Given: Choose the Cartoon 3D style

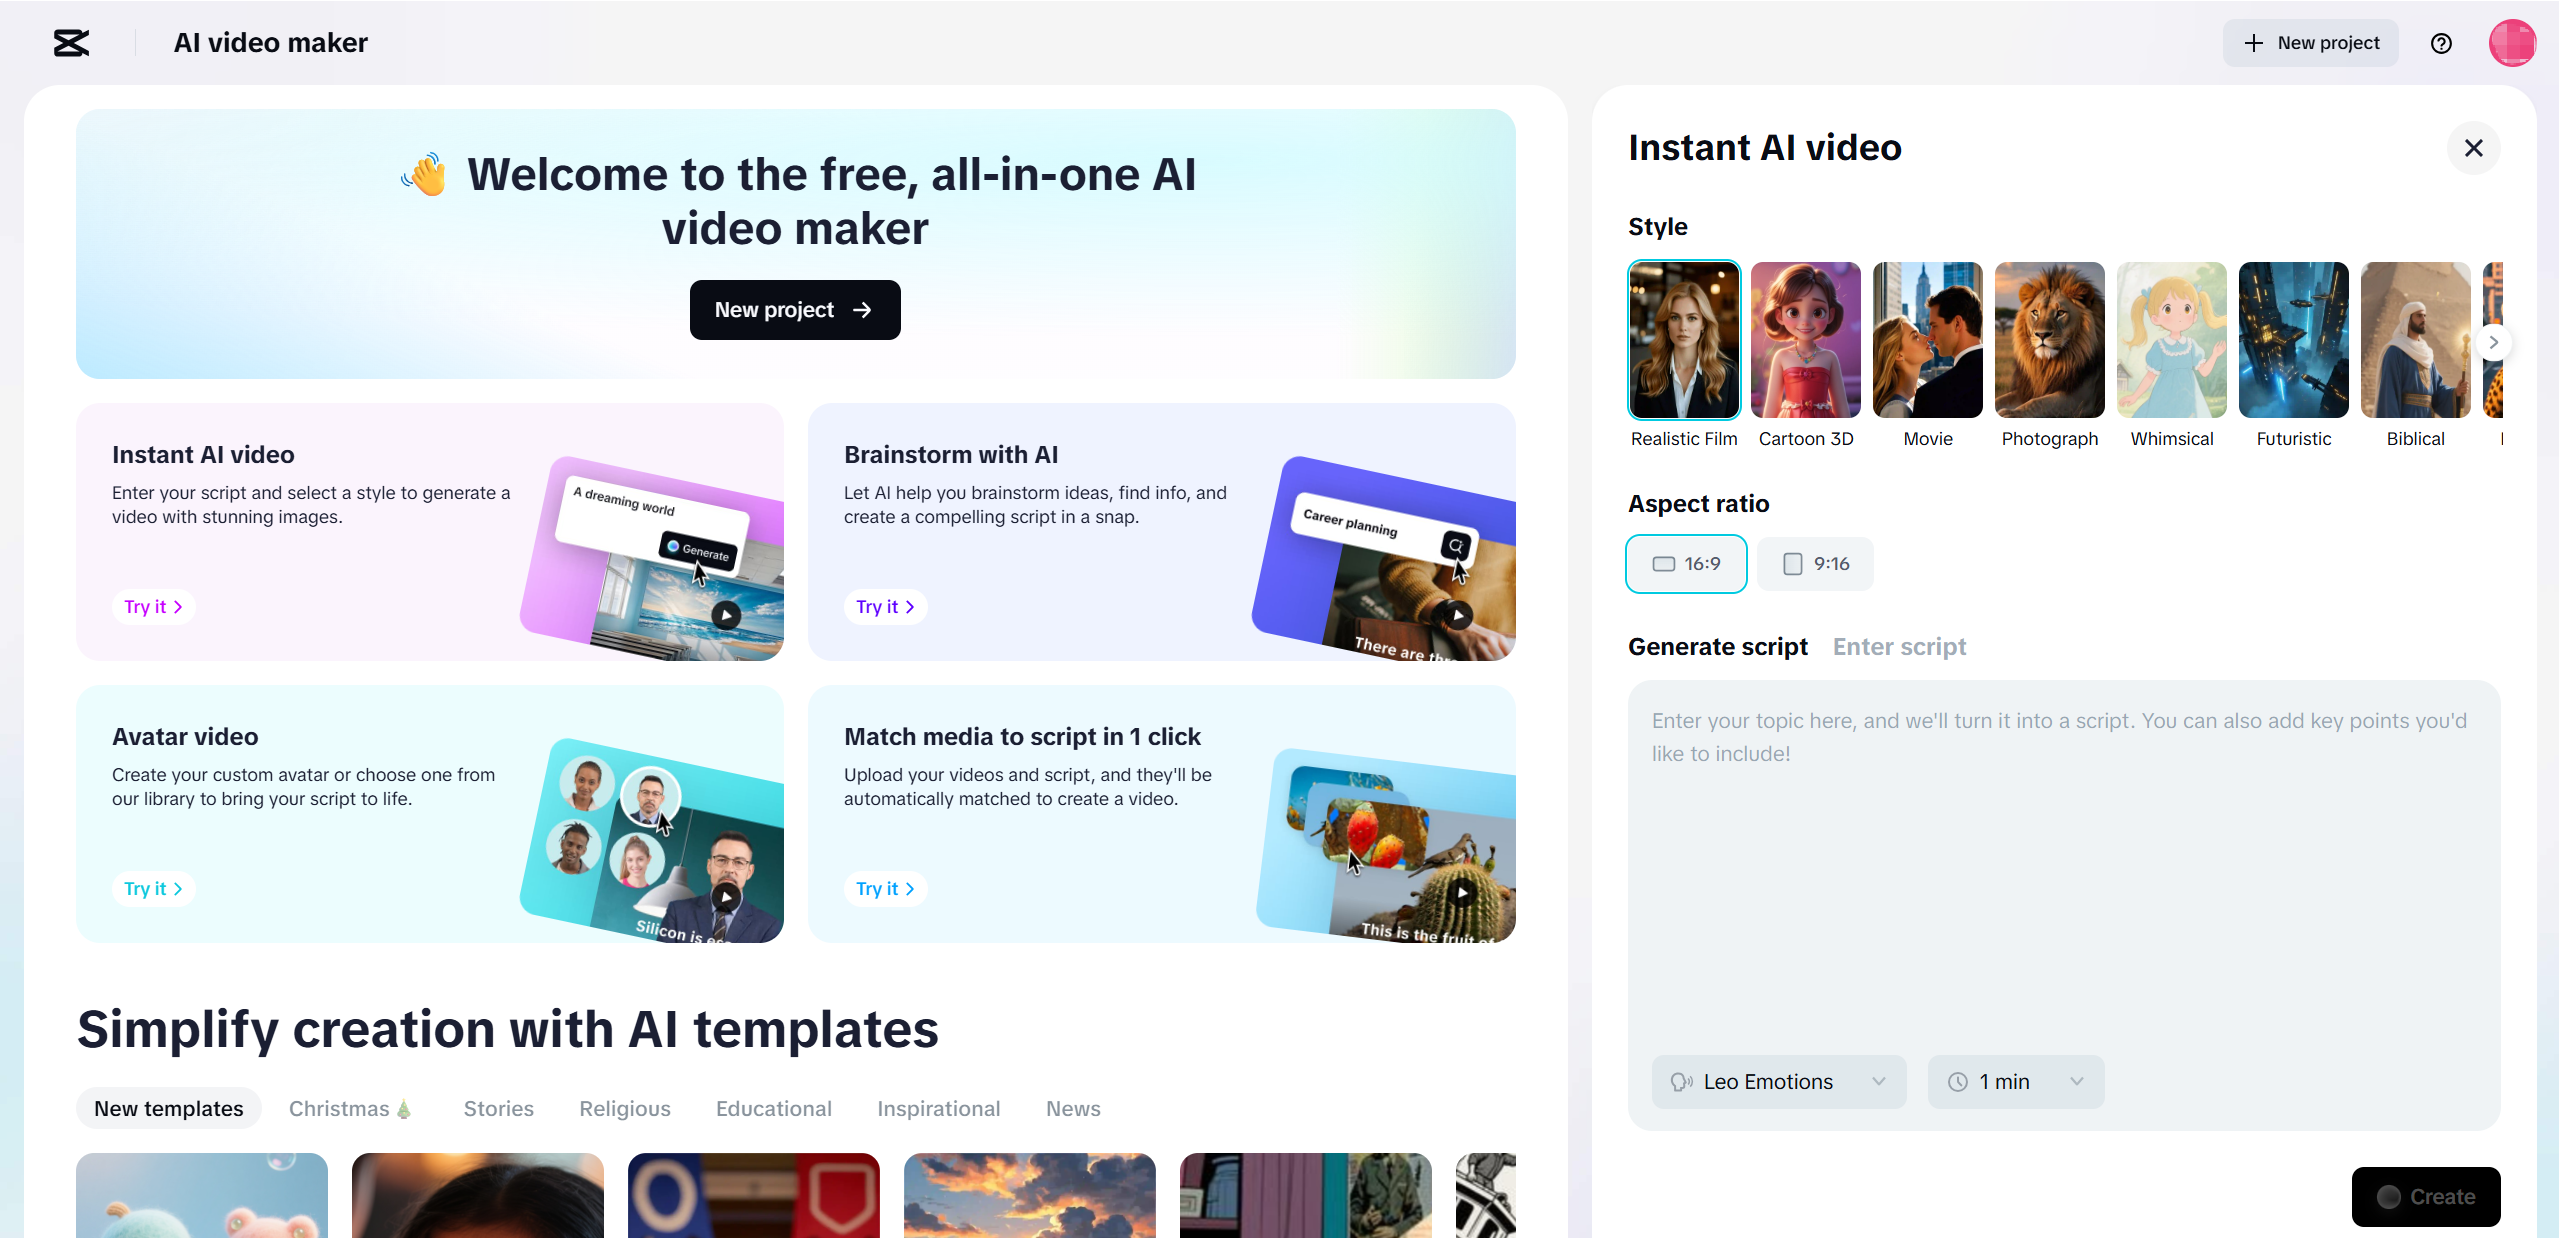Looking at the screenshot, I should pyautogui.click(x=1805, y=341).
